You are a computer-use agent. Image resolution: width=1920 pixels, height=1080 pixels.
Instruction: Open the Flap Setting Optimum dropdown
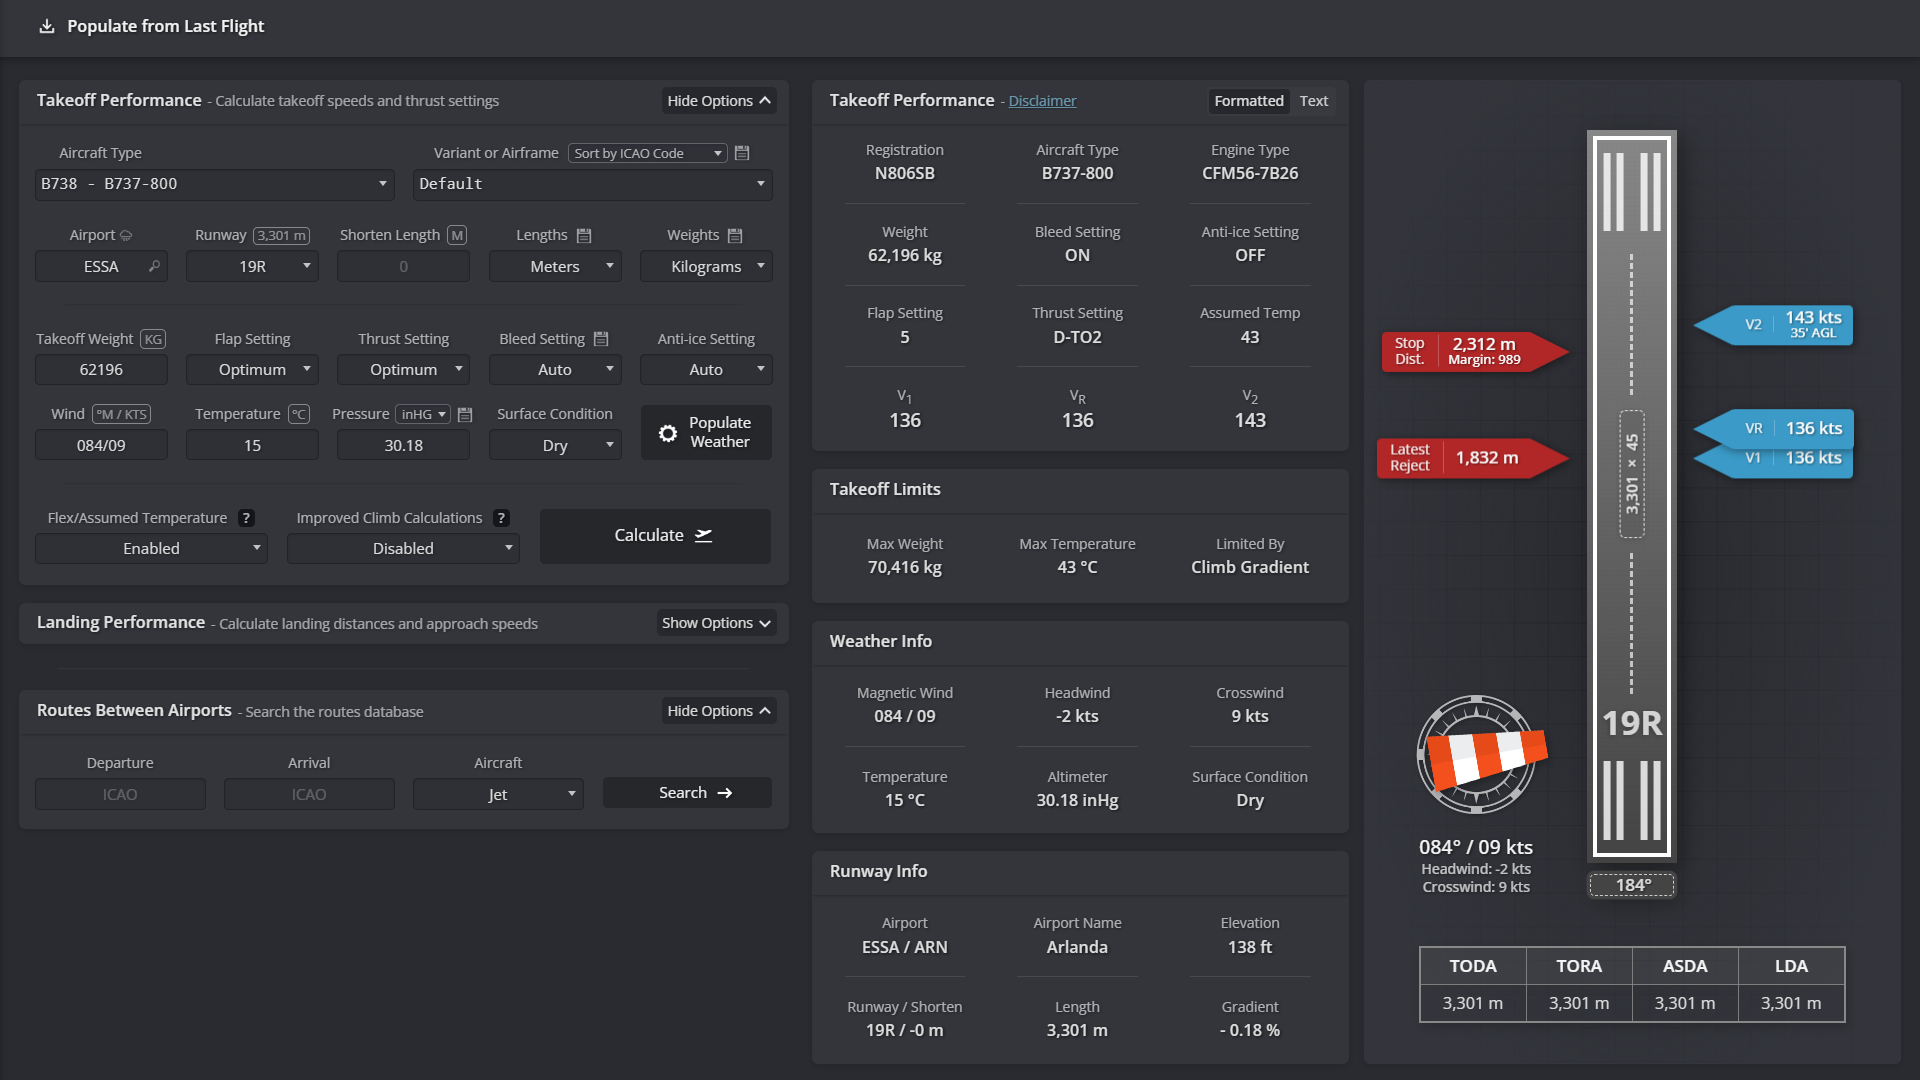pos(252,370)
